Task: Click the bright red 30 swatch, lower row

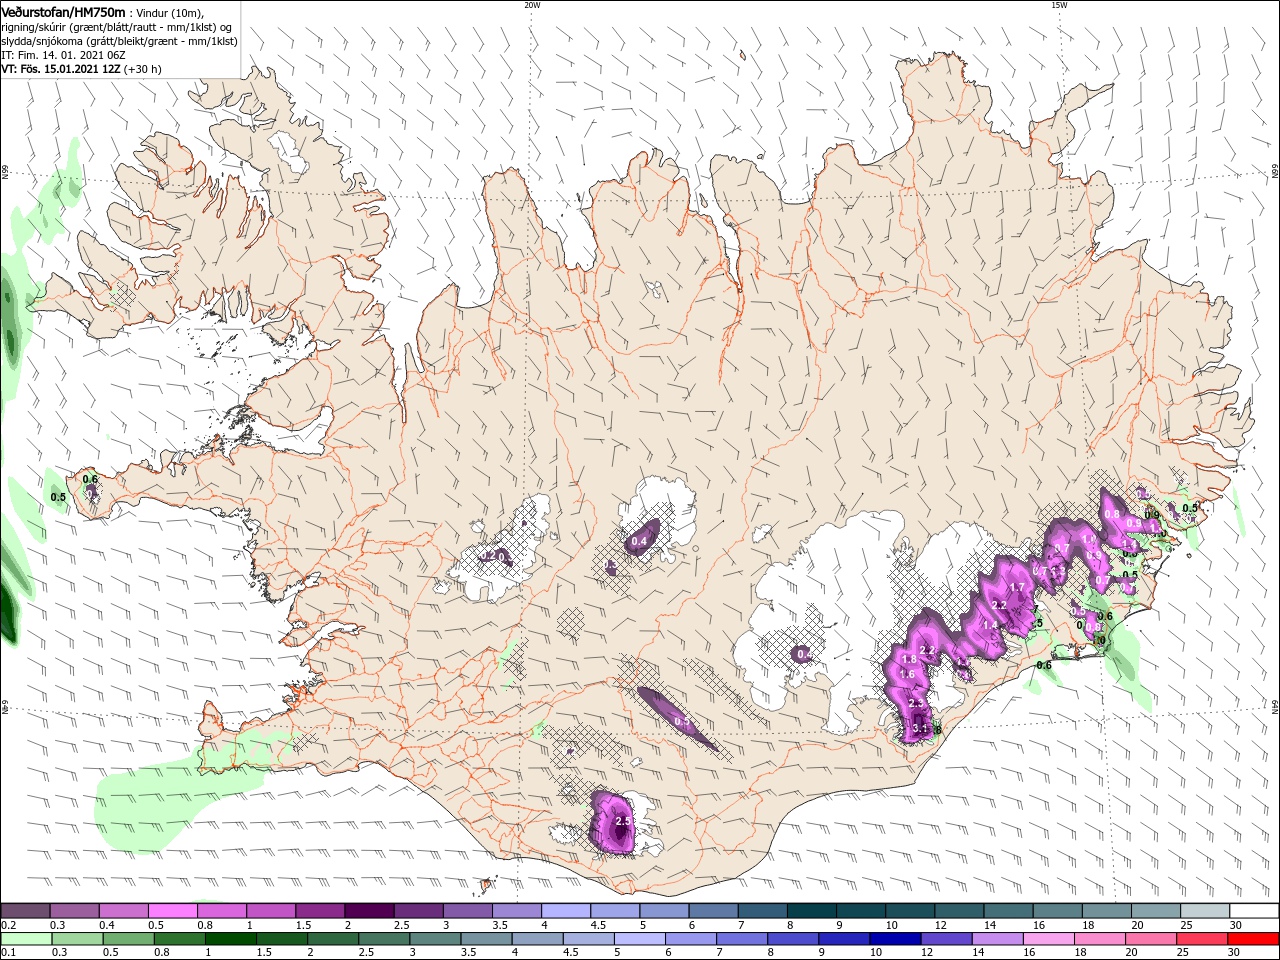Action: tap(1252, 938)
